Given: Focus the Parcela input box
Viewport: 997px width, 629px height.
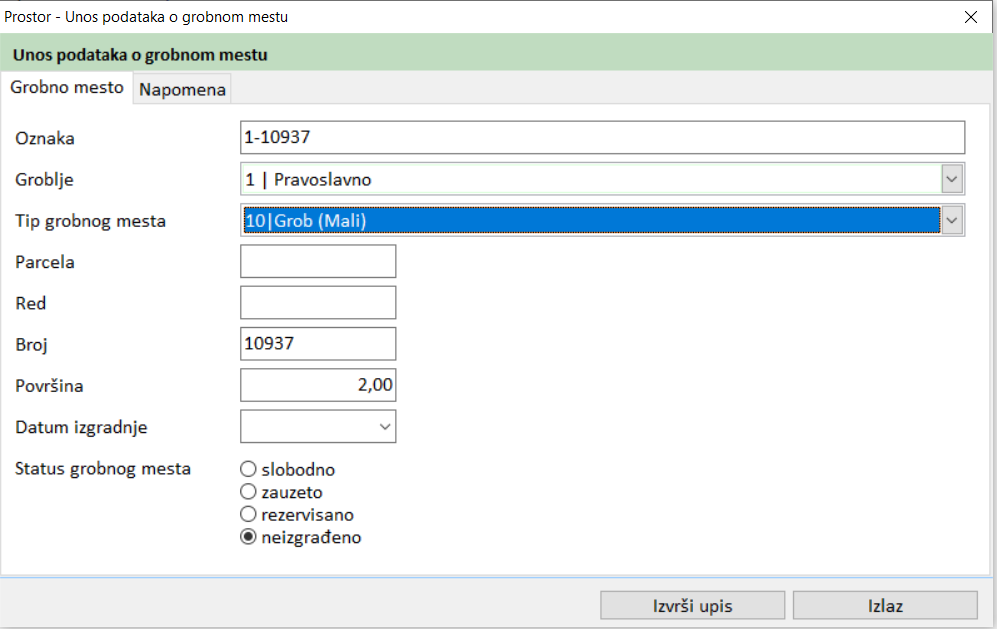Looking at the screenshot, I should coord(318,262).
